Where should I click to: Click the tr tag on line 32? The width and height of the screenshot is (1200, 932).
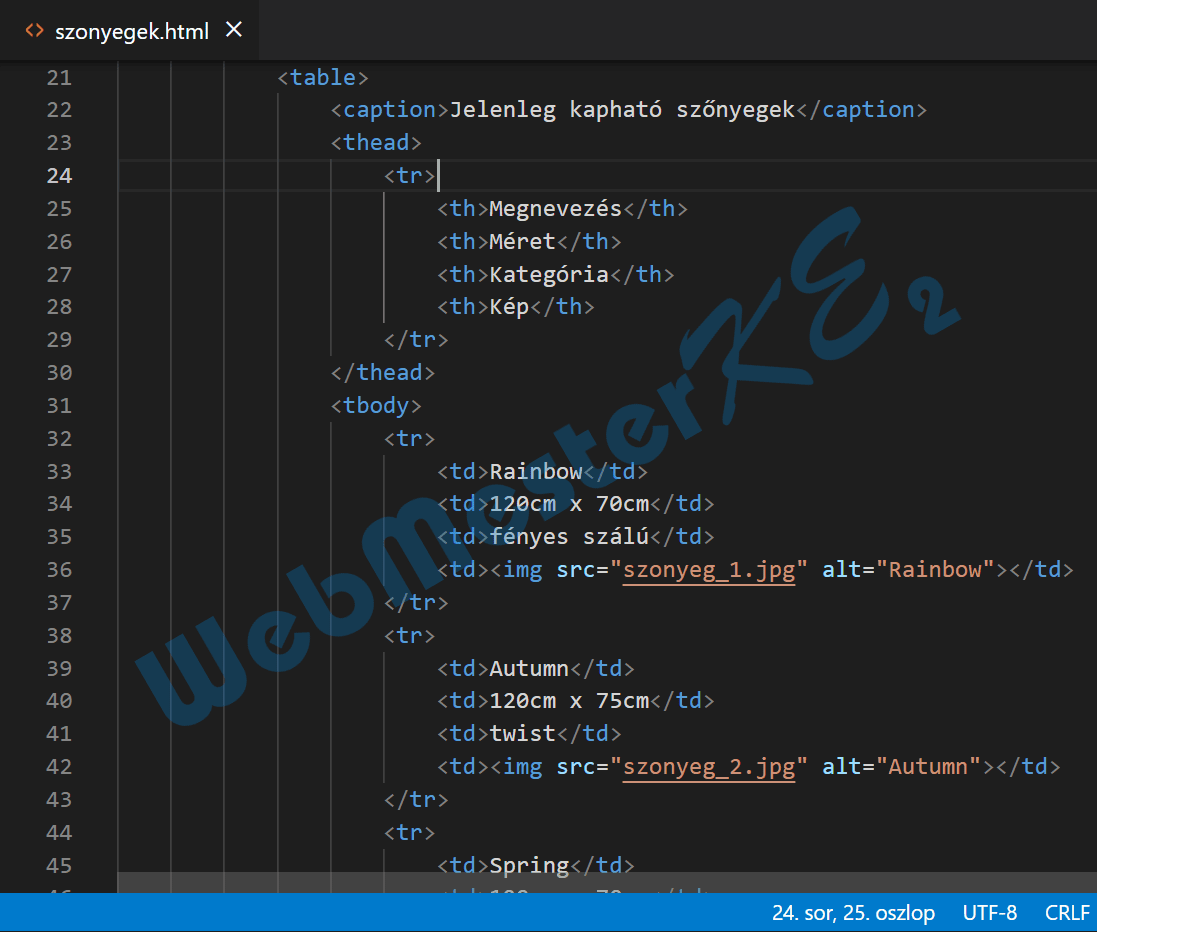pyautogui.click(x=410, y=439)
